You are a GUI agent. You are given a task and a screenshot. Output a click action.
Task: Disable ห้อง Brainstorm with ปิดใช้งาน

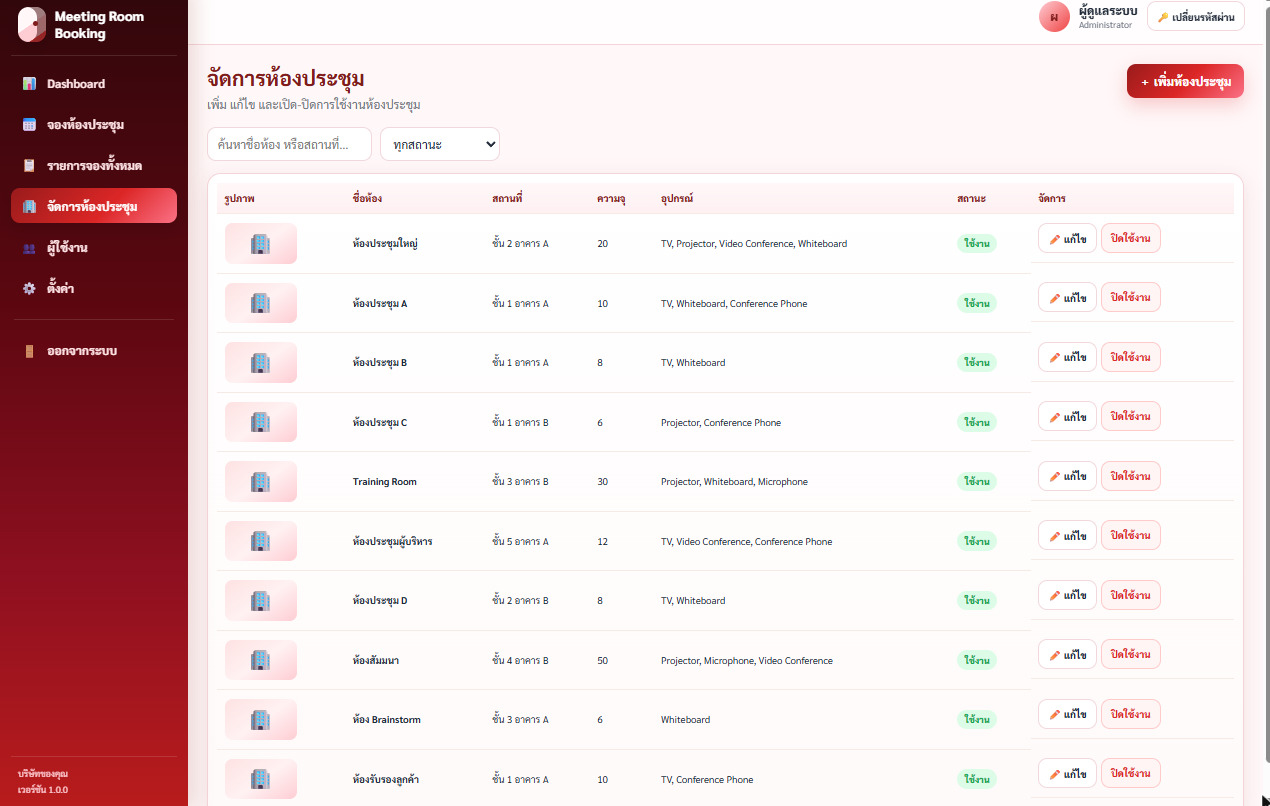(x=1131, y=714)
